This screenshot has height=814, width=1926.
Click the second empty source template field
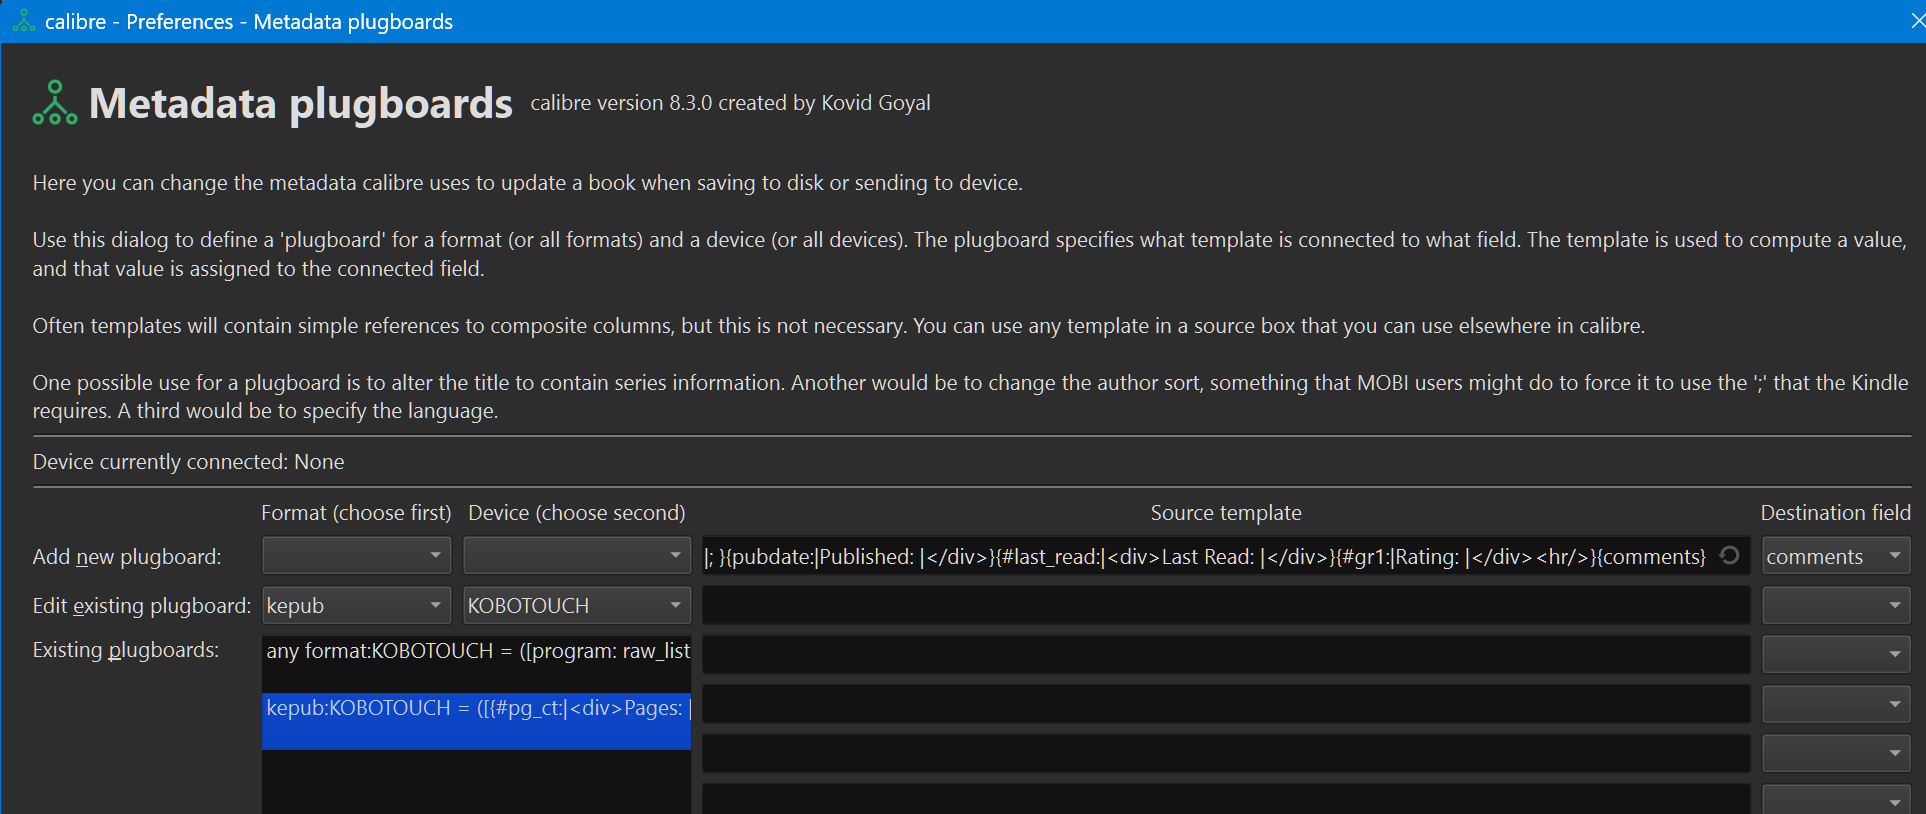pos(1225,606)
